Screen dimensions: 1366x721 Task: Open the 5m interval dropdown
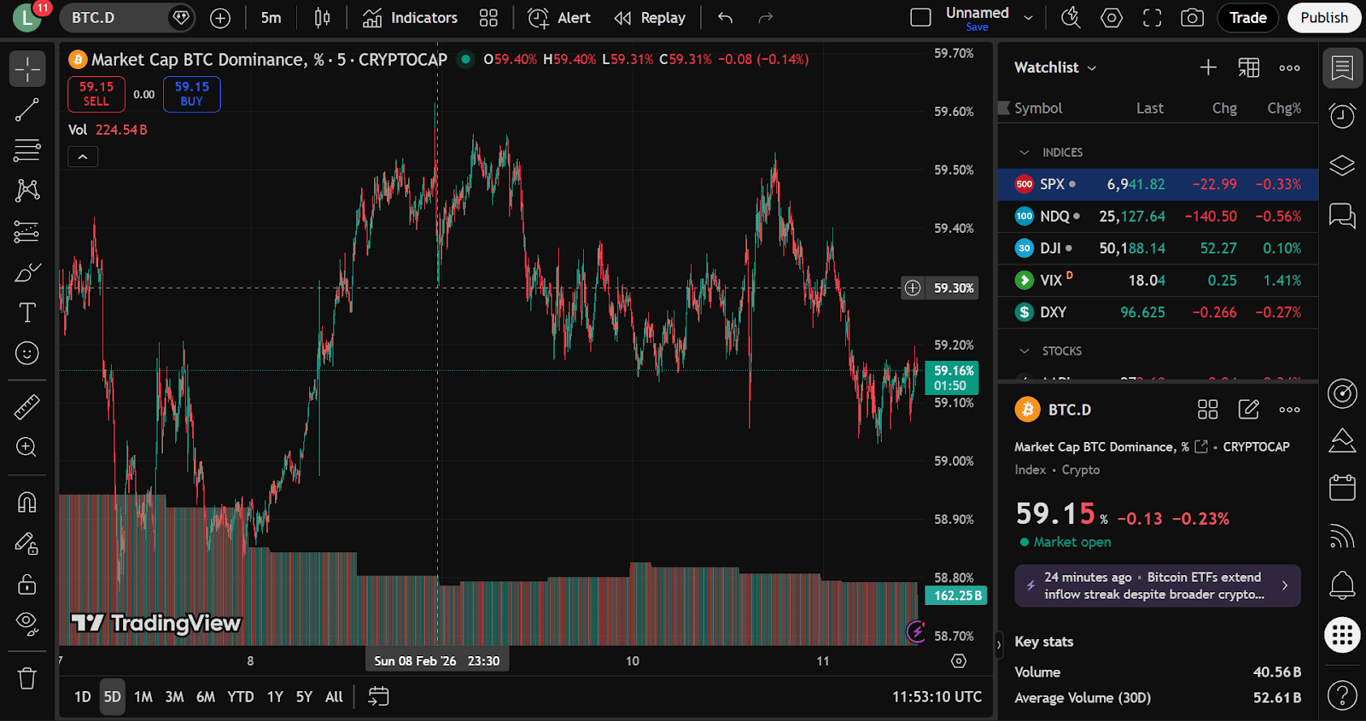[x=271, y=18]
